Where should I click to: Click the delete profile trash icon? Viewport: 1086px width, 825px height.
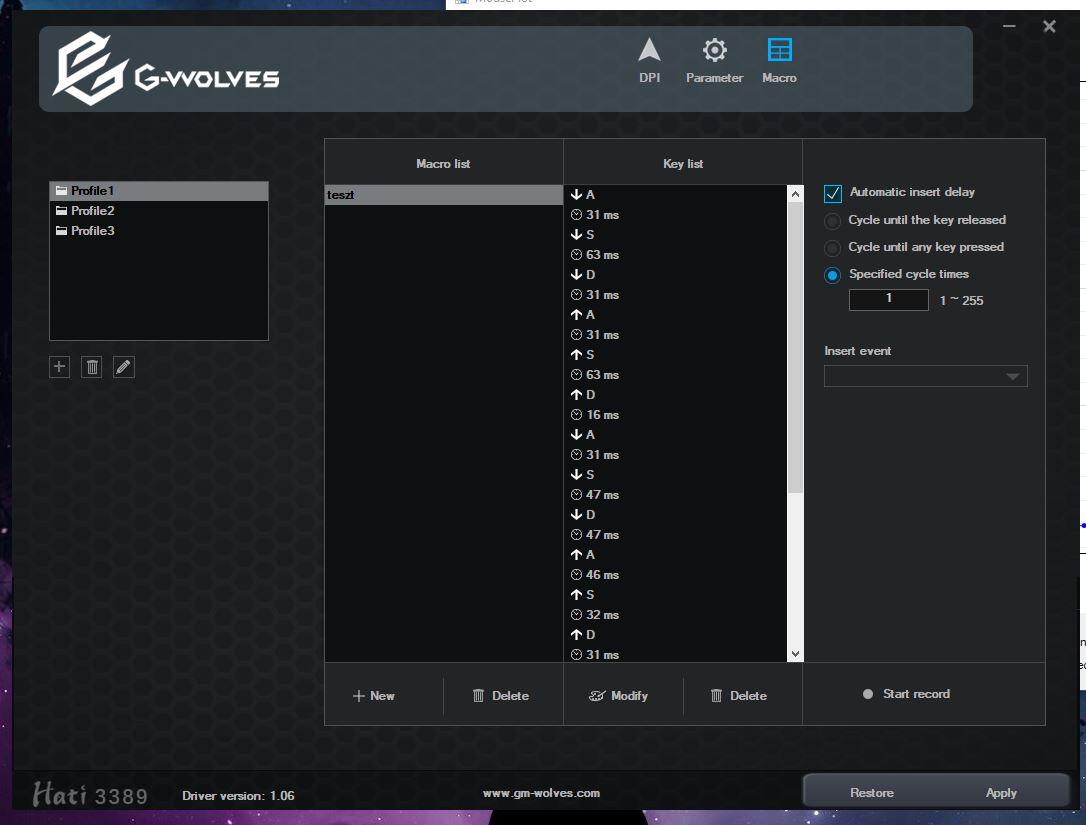[x=92, y=367]
